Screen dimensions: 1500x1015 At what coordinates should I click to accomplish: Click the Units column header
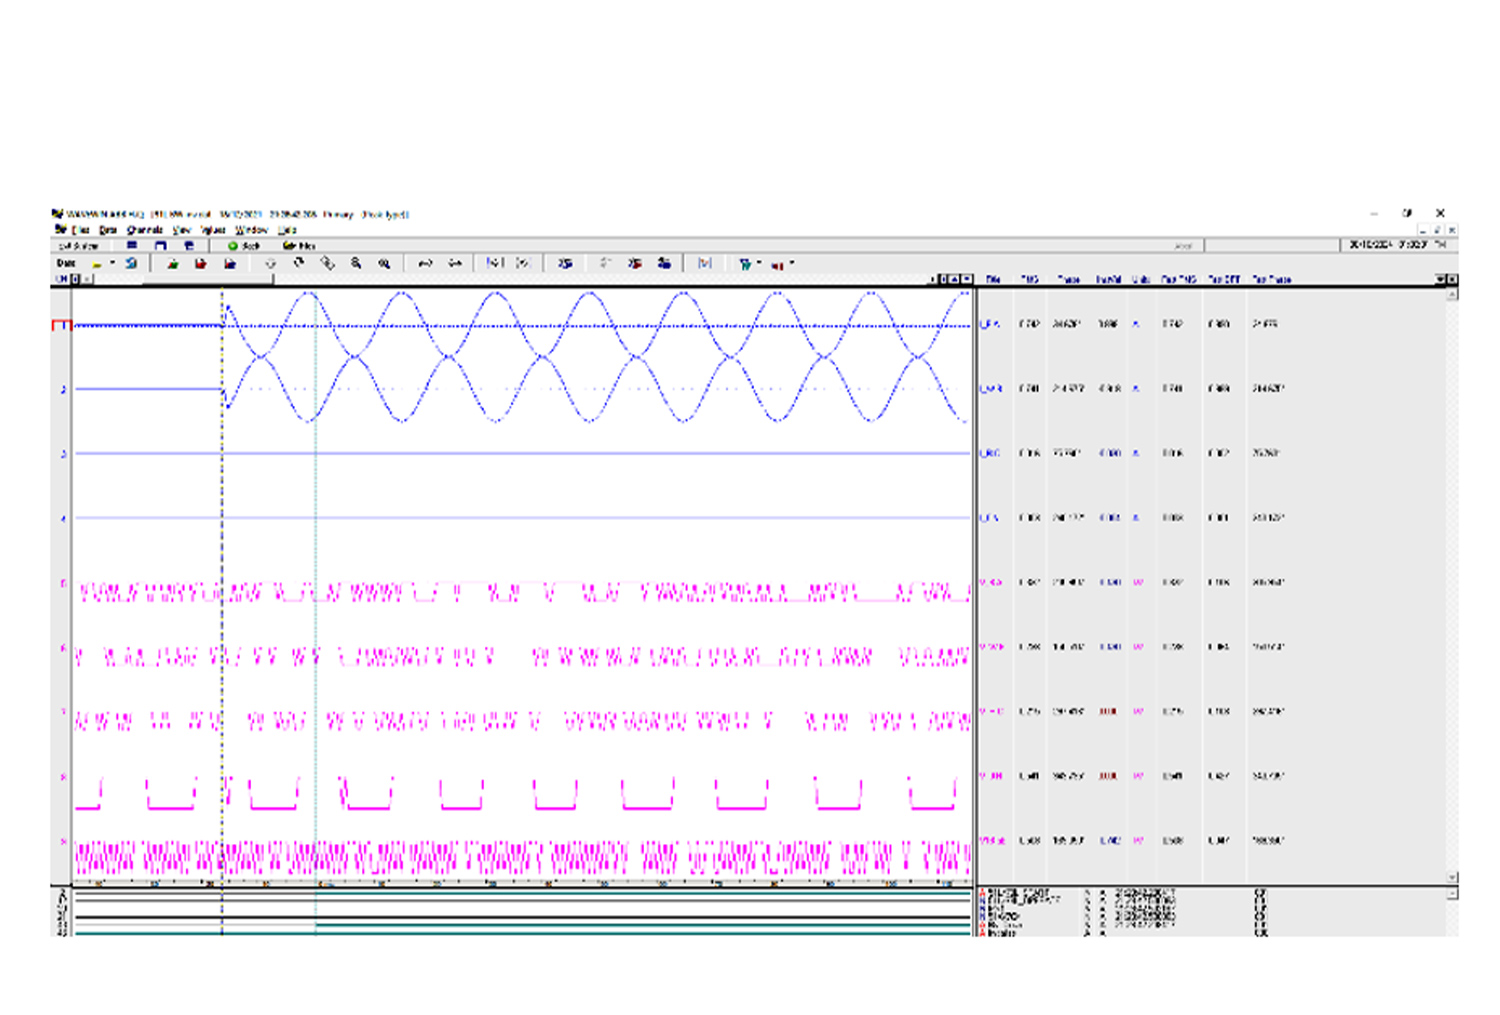1141,280
